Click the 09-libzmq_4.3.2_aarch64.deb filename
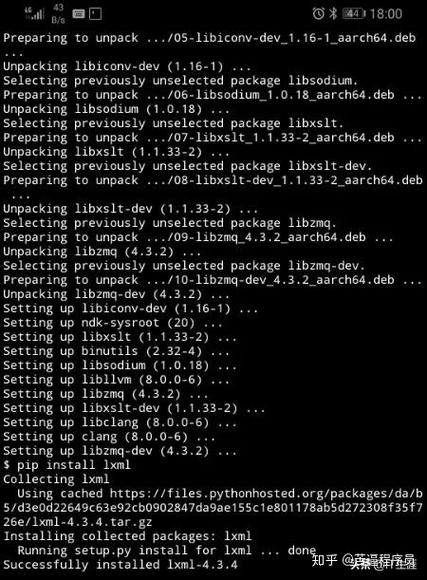 pyautogui.click(x=269, y=237)
